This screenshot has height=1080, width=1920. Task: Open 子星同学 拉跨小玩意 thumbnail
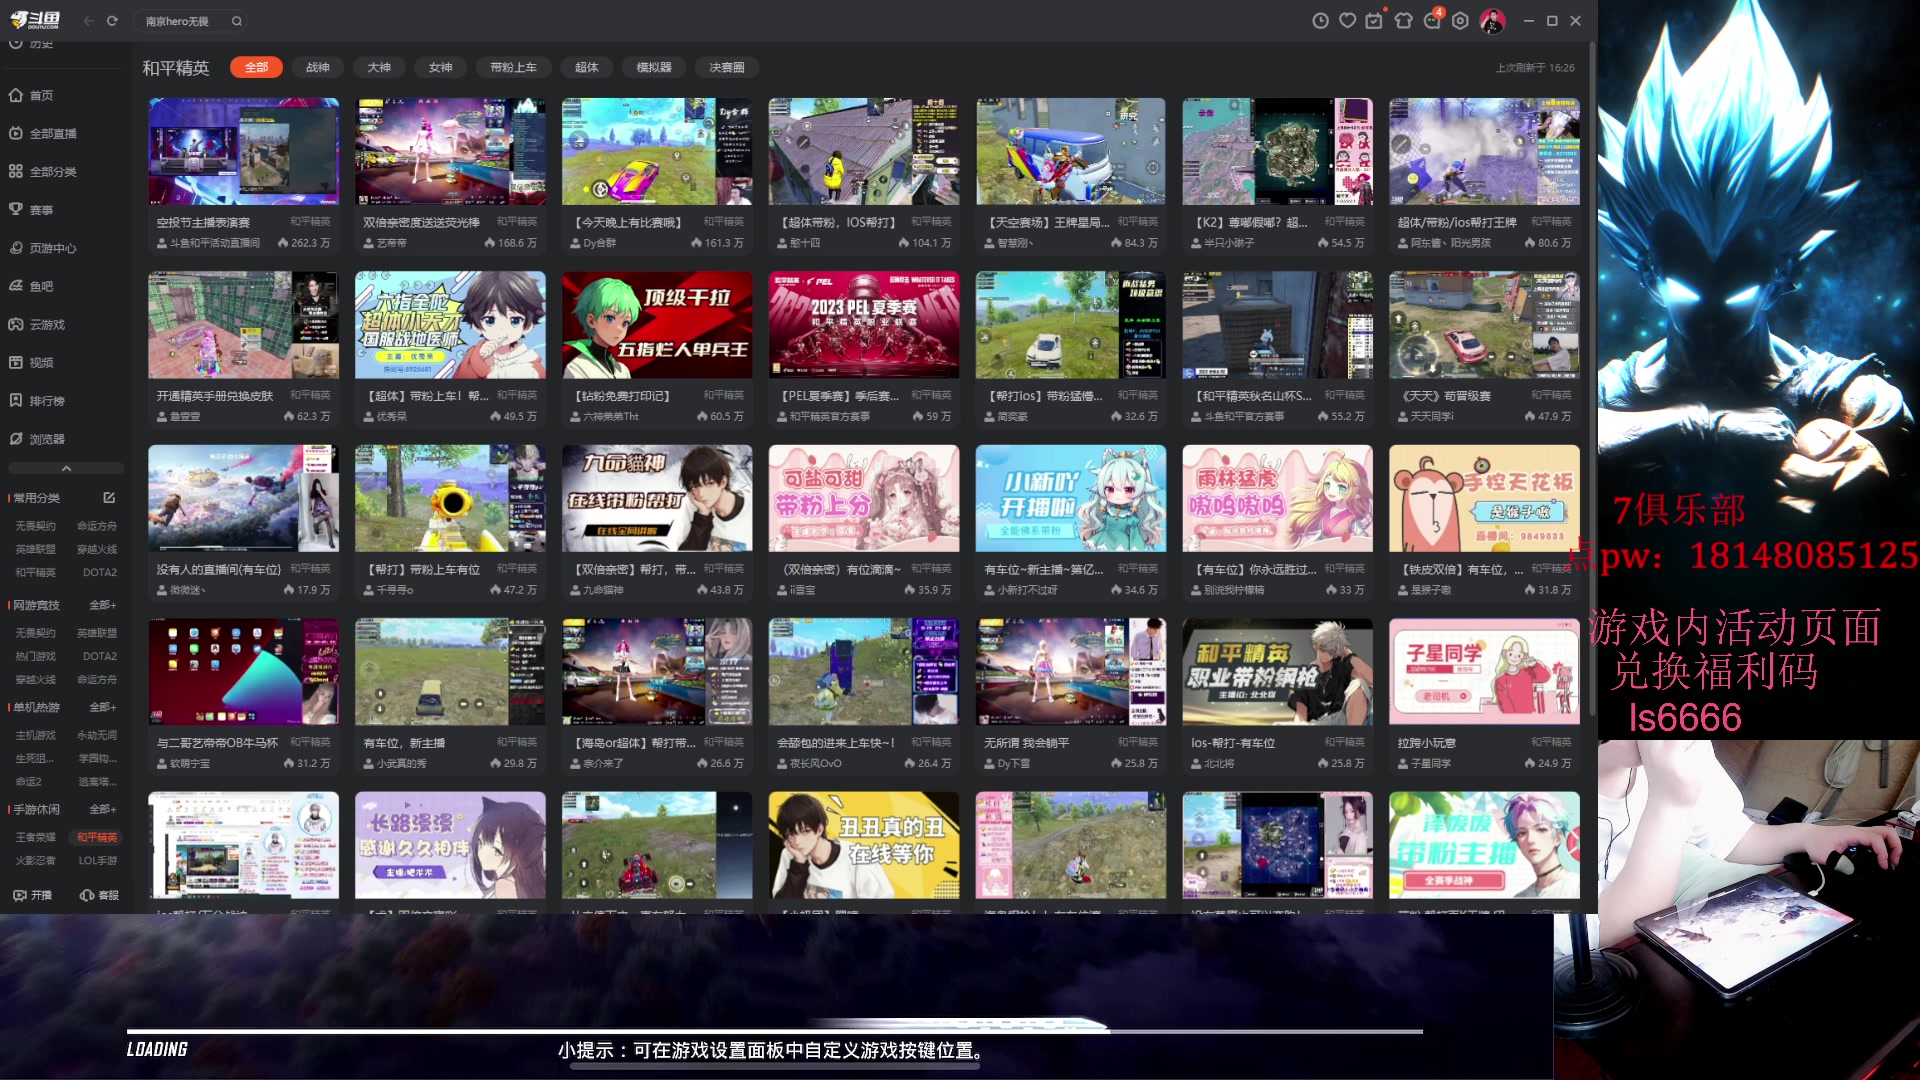1484,672
